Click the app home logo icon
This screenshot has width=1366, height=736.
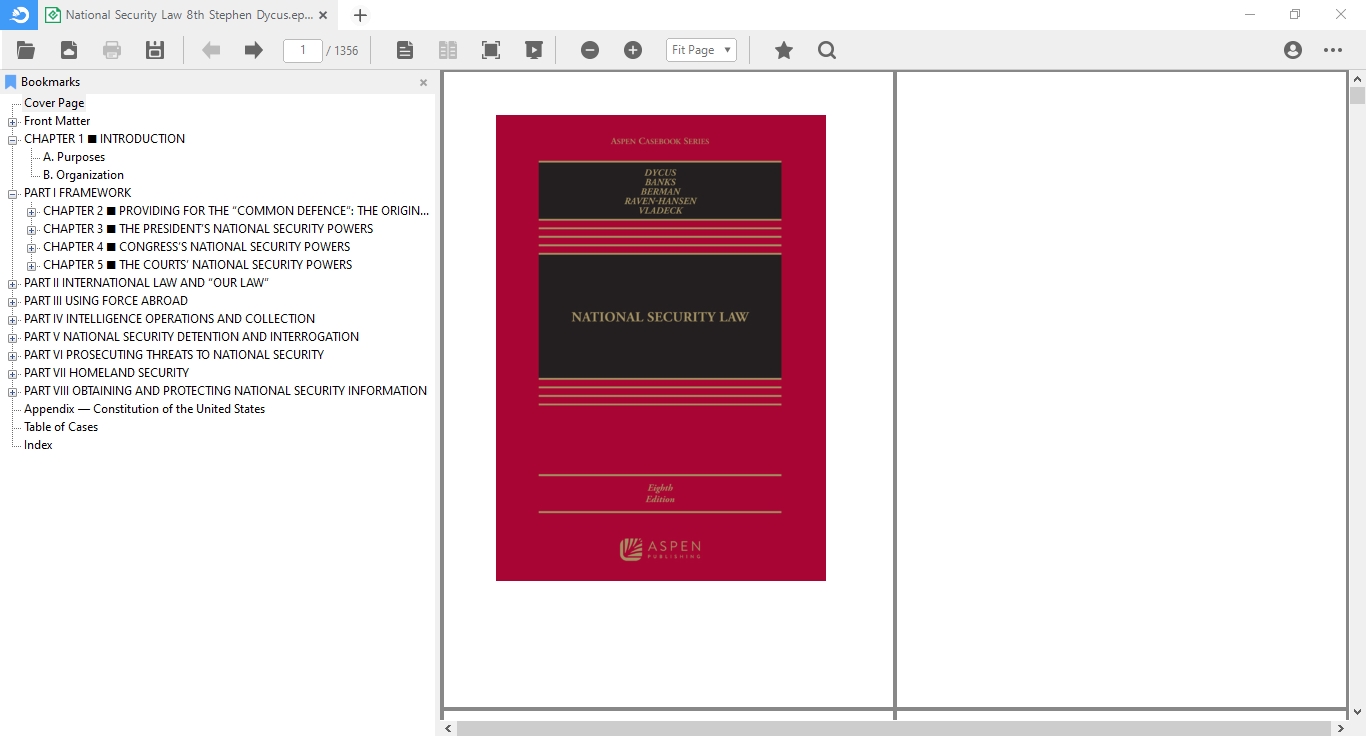[19, 14]
